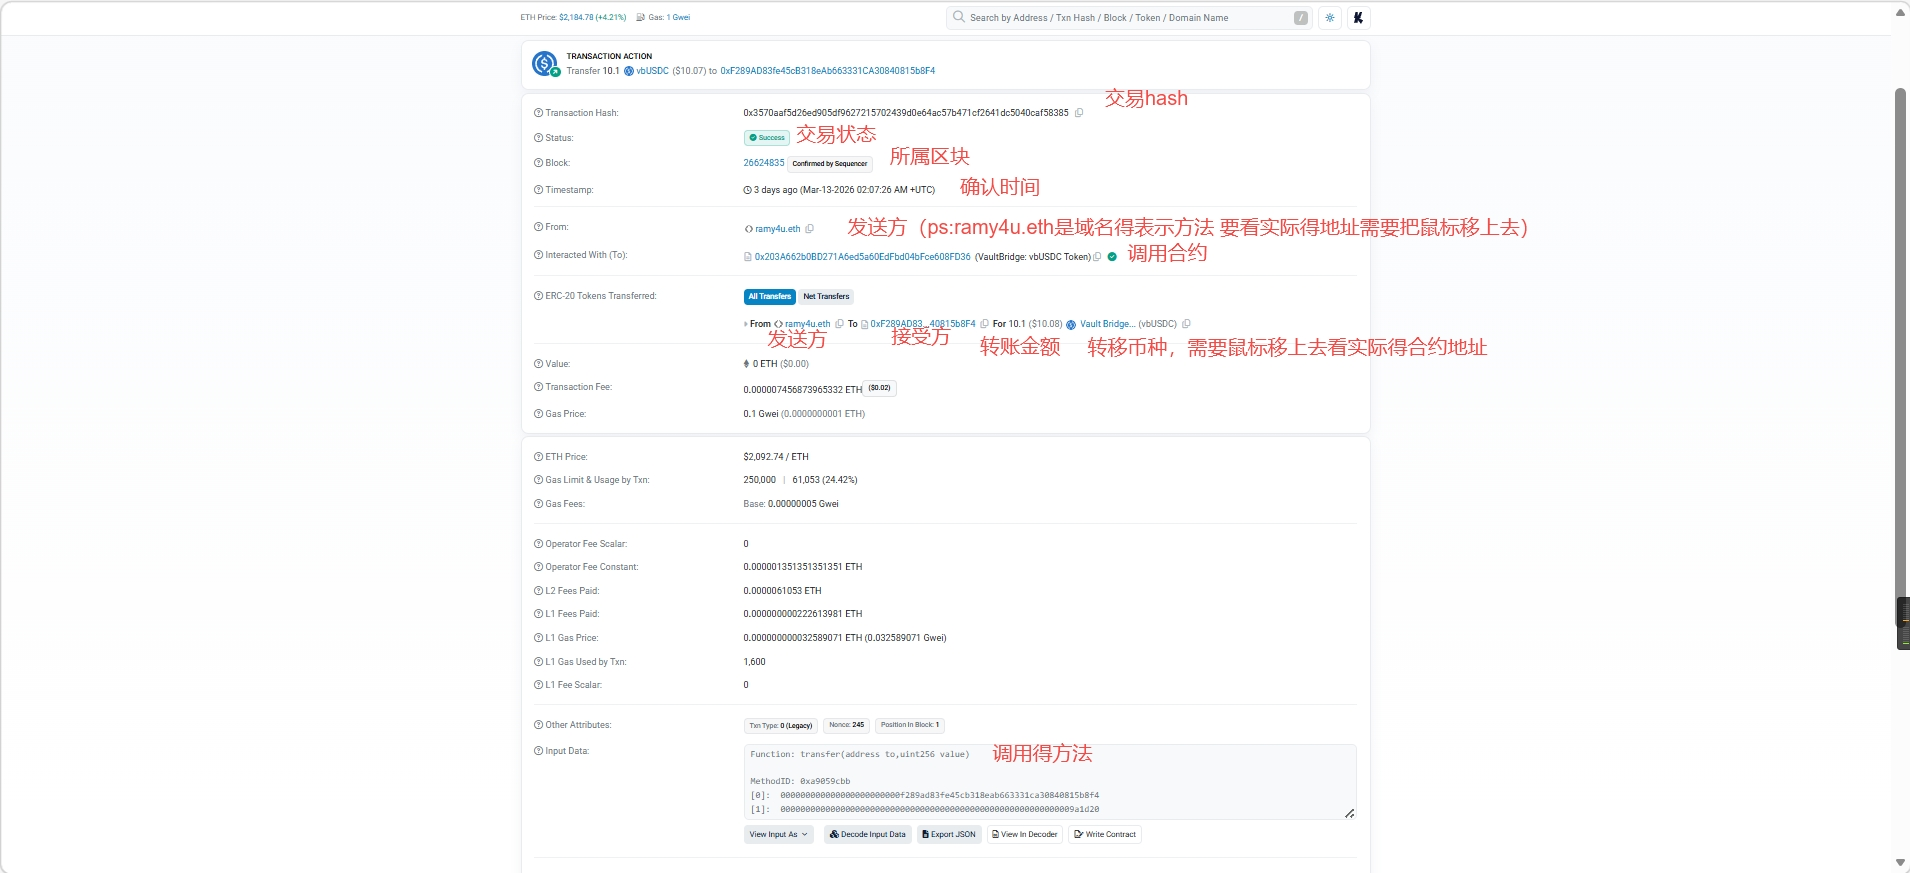Image resolution: width=1910 pixels, height=873 pixels.
Task: Copy sender ramy4u.eth in token transfer row
Action: coord(840,324)
